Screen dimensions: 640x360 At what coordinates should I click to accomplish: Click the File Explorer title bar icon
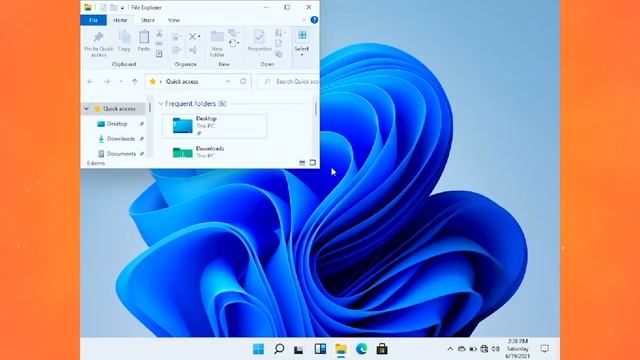click(x=87, y=7)
